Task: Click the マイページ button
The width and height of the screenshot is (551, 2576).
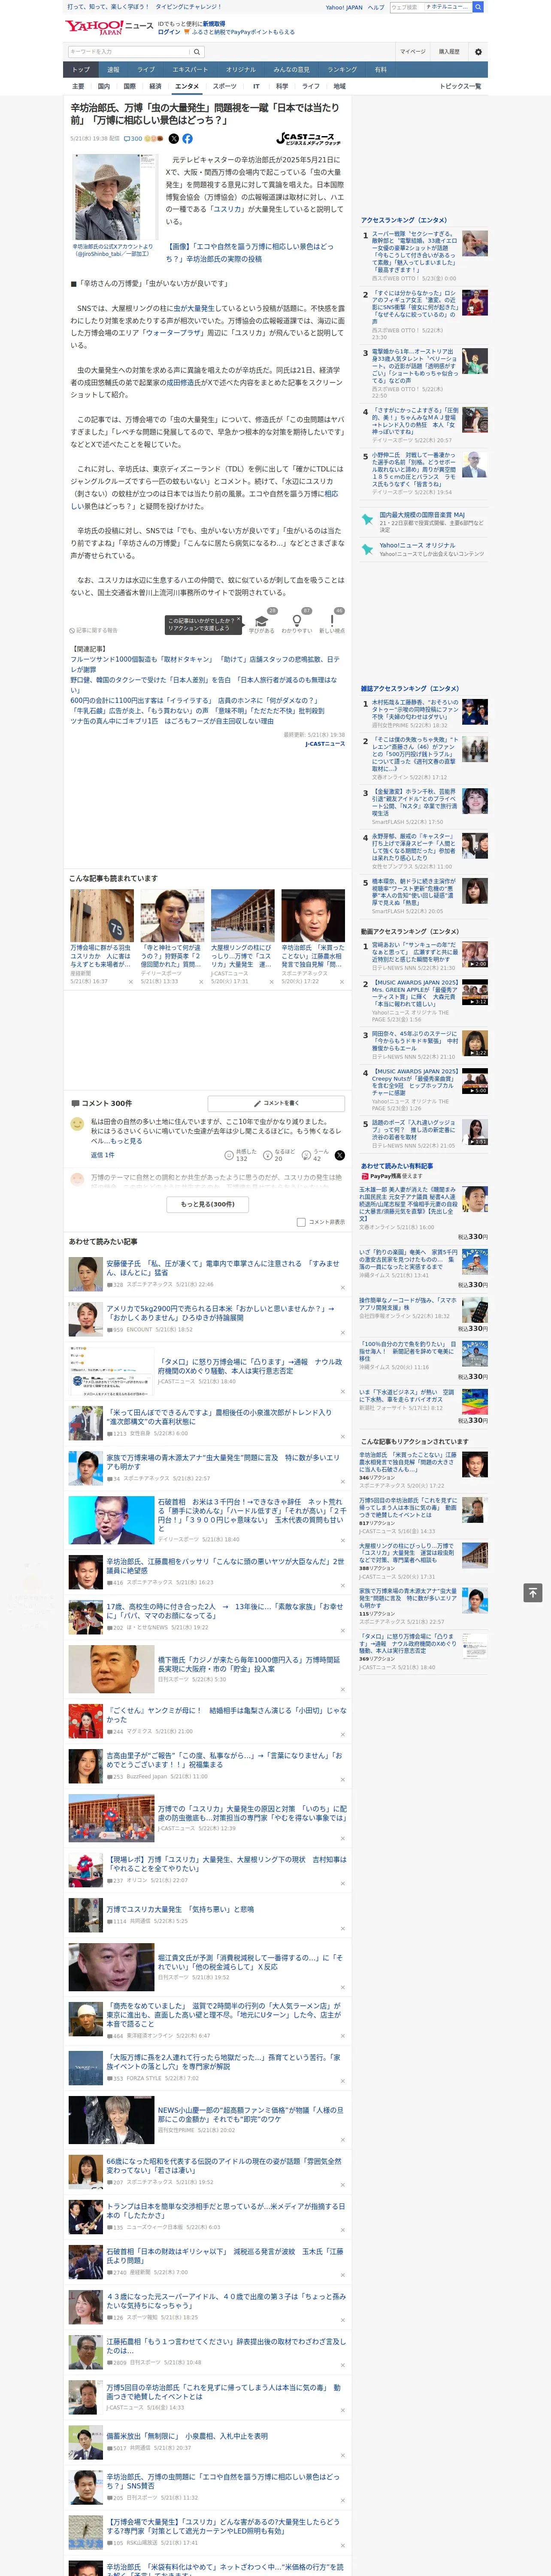Action: click(x=413, y=51)
